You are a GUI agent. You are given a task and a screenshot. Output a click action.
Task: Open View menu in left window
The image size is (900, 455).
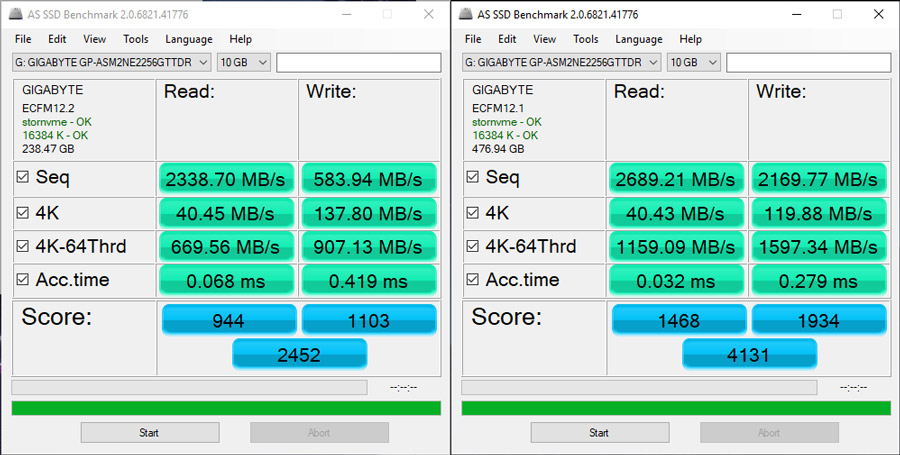coord(94,39)
